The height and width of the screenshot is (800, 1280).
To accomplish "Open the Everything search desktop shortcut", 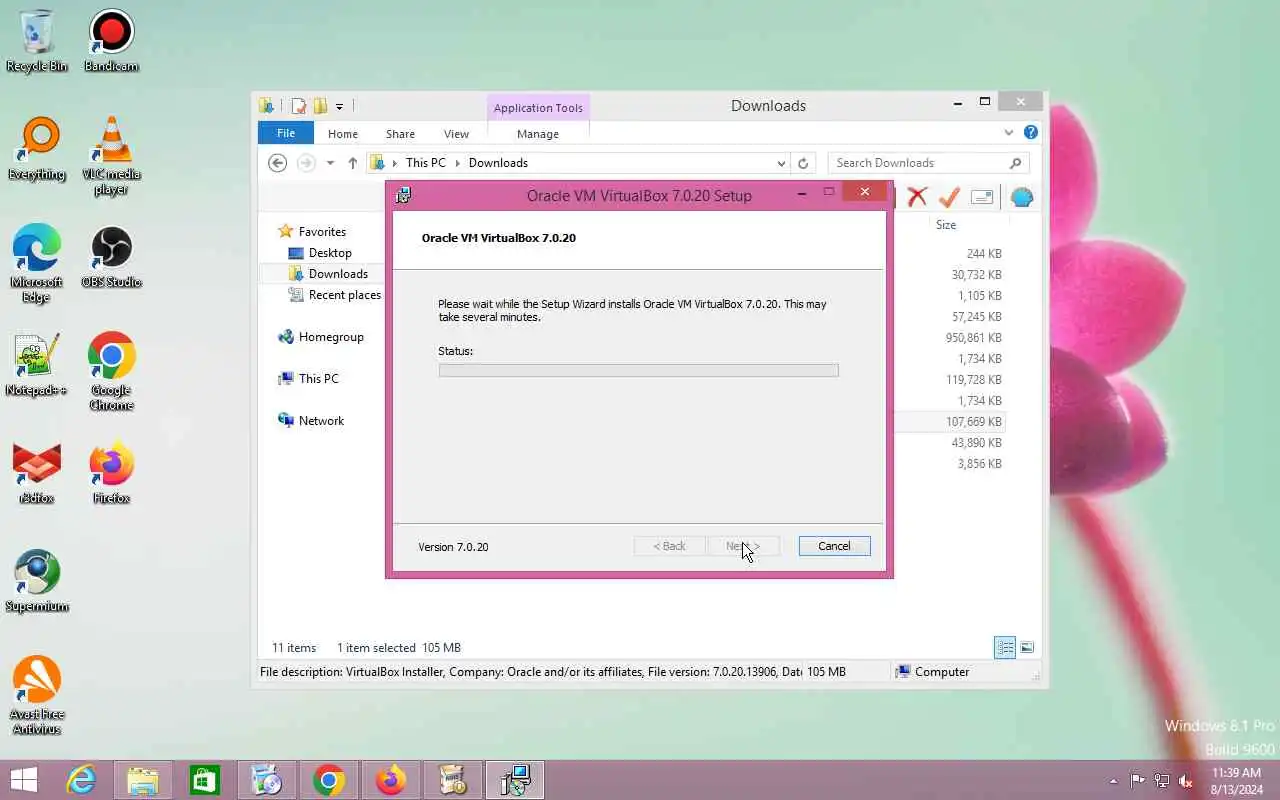I will pyautogui.click(x=37, y=148).
